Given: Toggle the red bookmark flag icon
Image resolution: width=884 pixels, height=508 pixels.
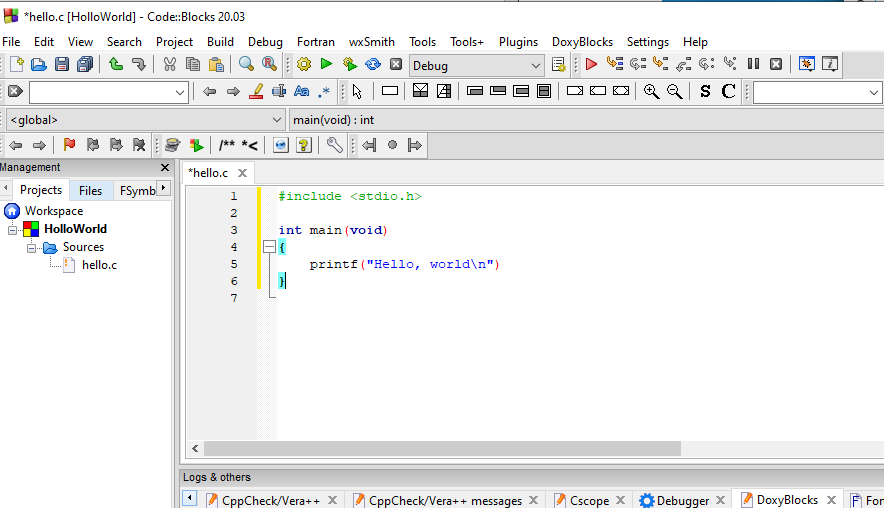Looking at the screenshot, I should (69, 145).
